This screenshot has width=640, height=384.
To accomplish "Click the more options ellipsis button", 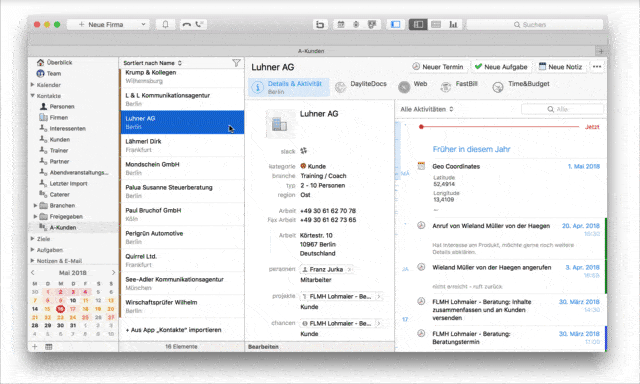I will (x=597, y=67).
